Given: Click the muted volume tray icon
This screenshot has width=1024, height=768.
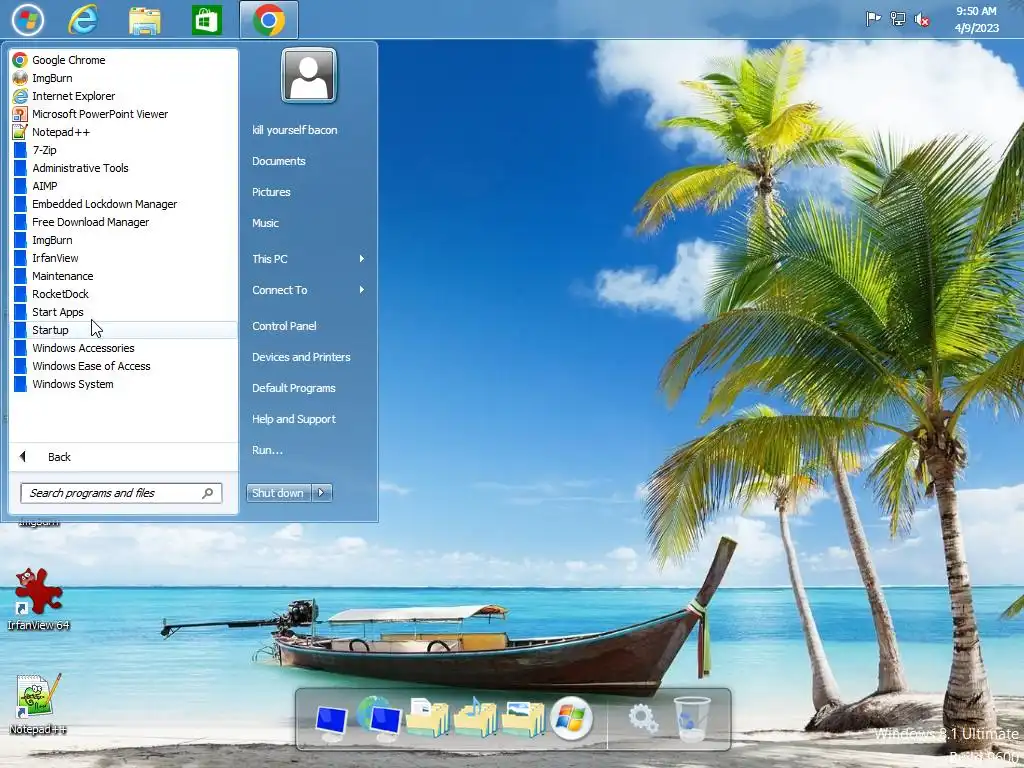Looking at the screenshot, I should pos(922,20).
